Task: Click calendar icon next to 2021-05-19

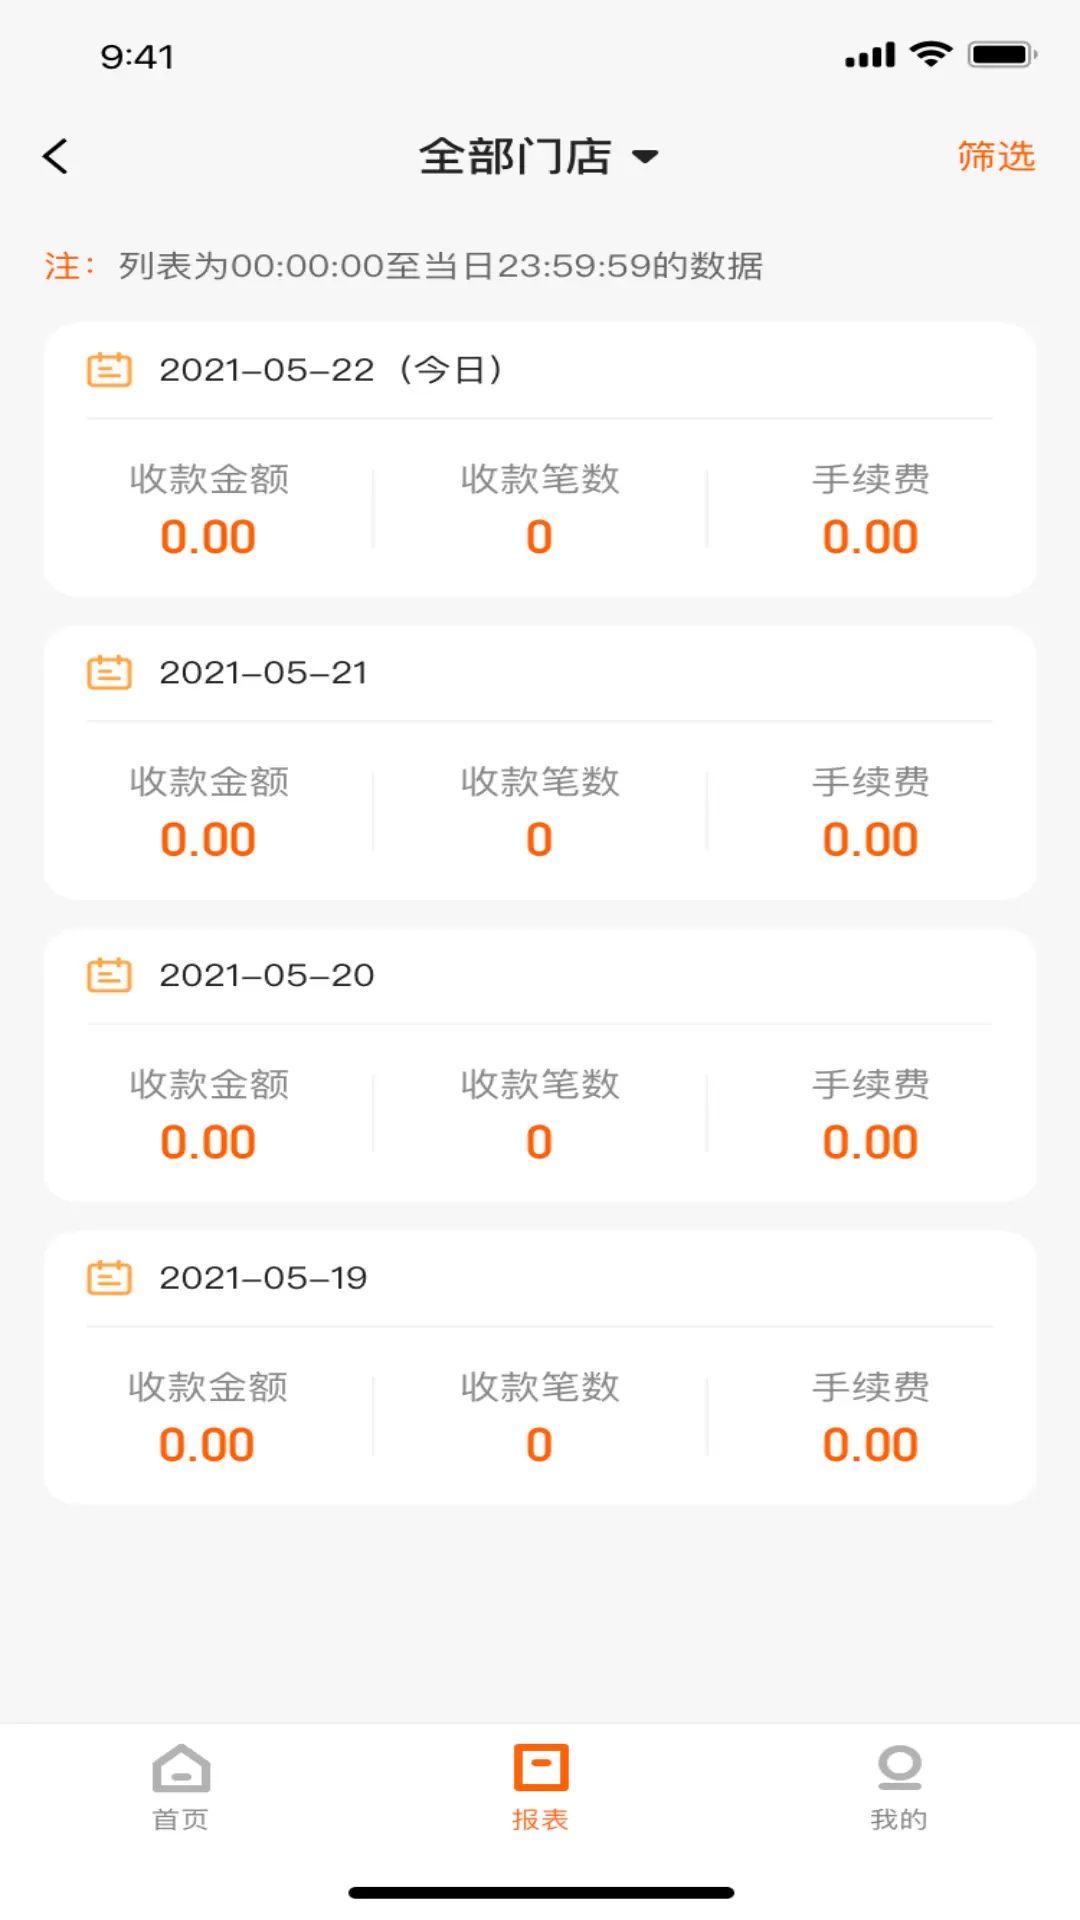Action: (109, 1278)
